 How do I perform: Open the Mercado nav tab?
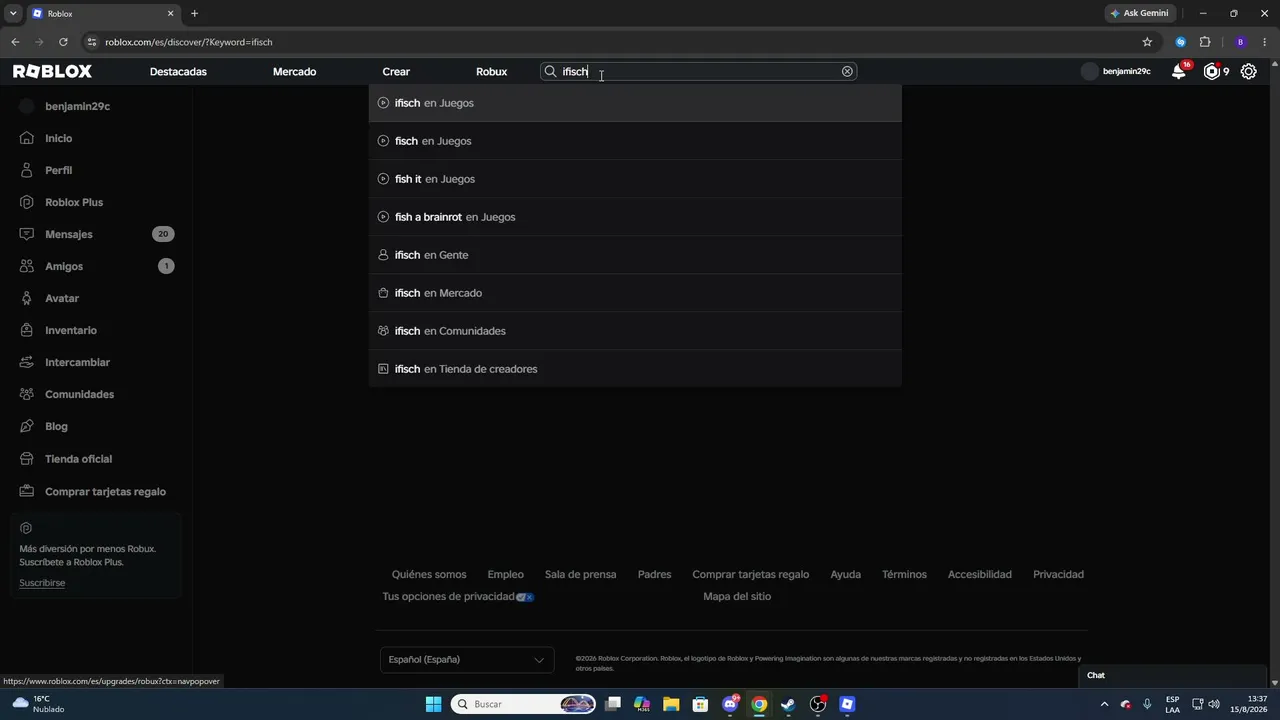(294, 72)
